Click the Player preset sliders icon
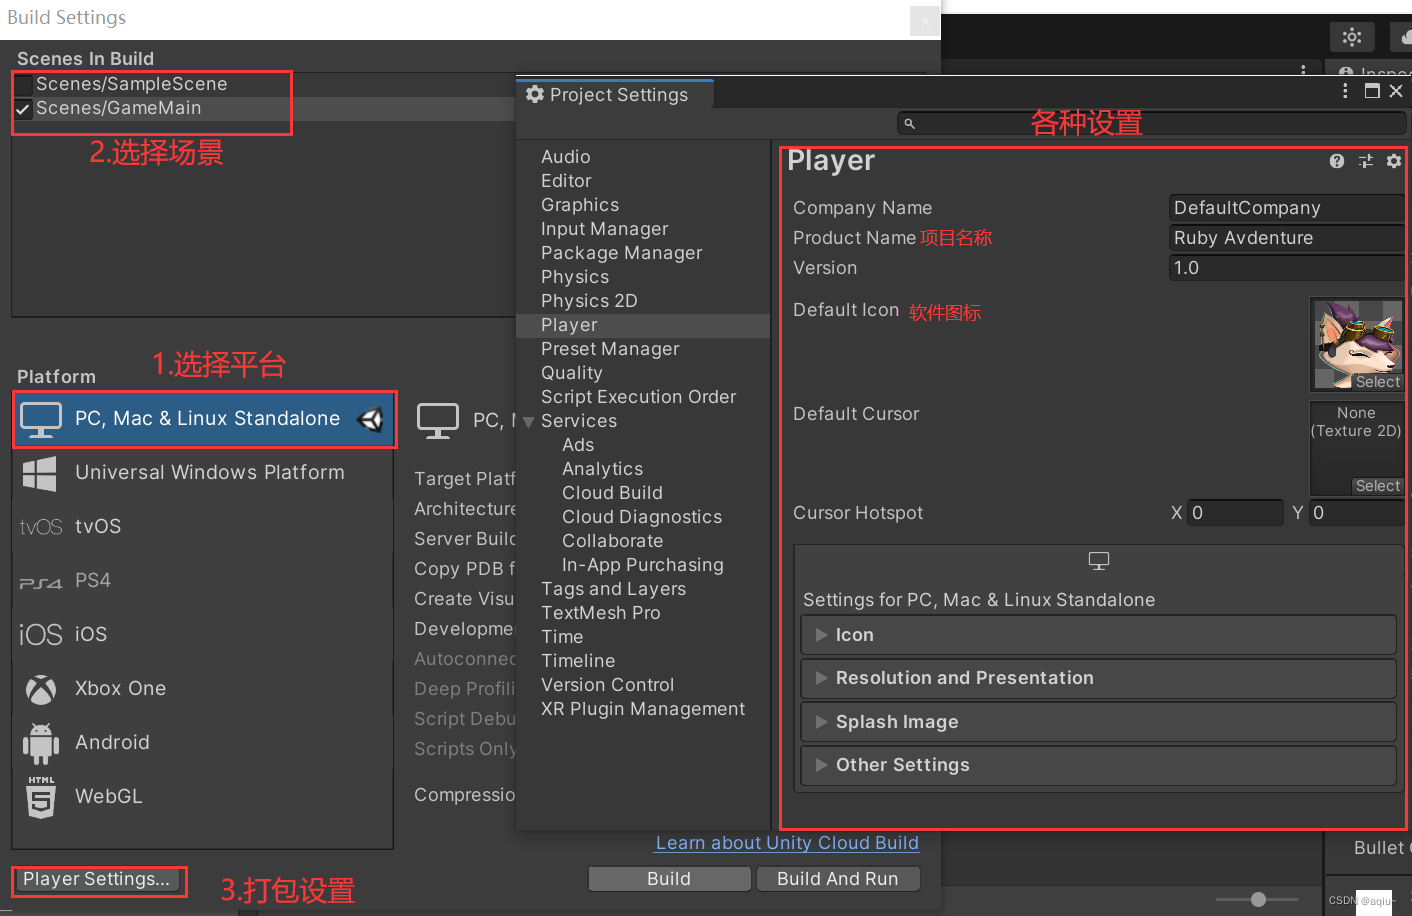This screenshot has height=916, width=1412. point(1366,161)
